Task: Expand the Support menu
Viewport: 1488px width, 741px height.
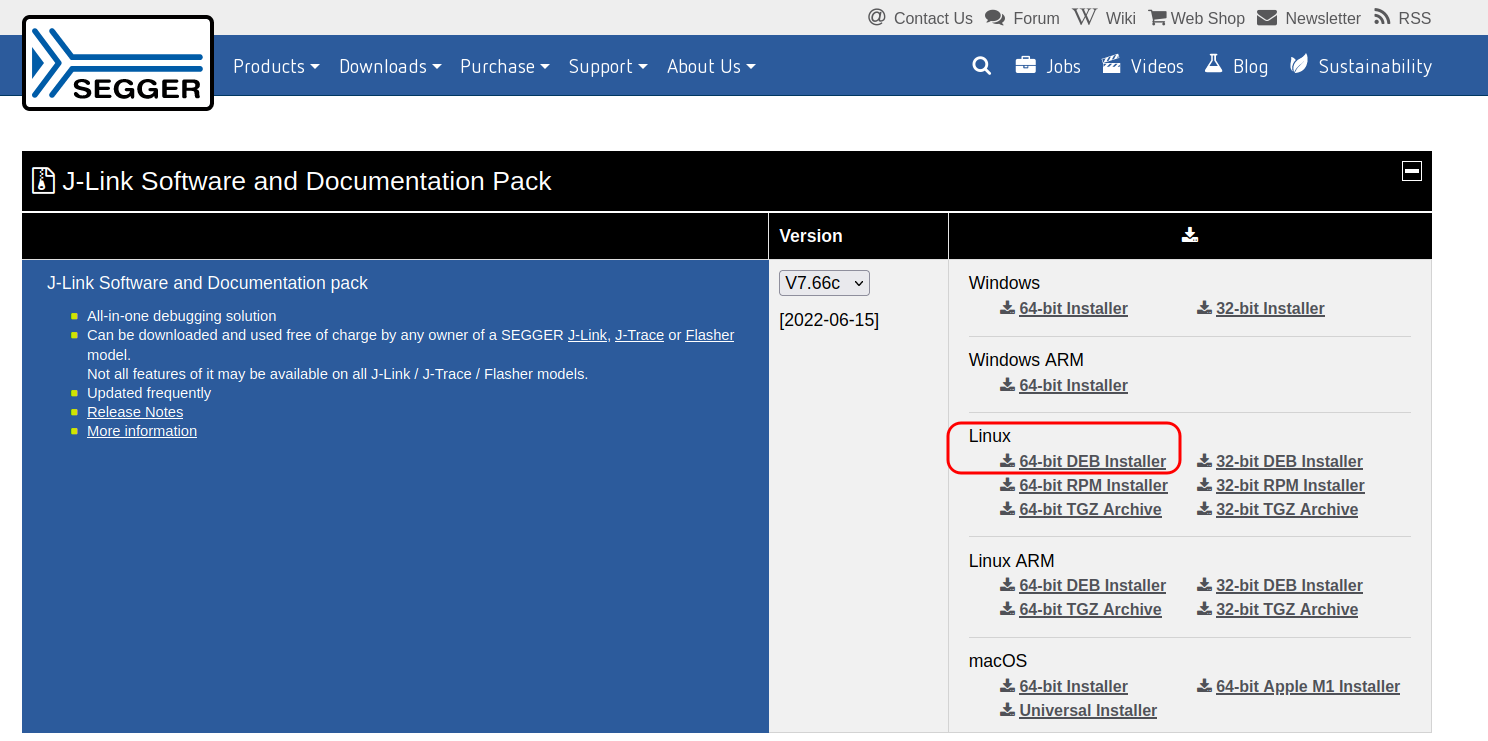Action: pyautogui.click(x=608, y=66)
